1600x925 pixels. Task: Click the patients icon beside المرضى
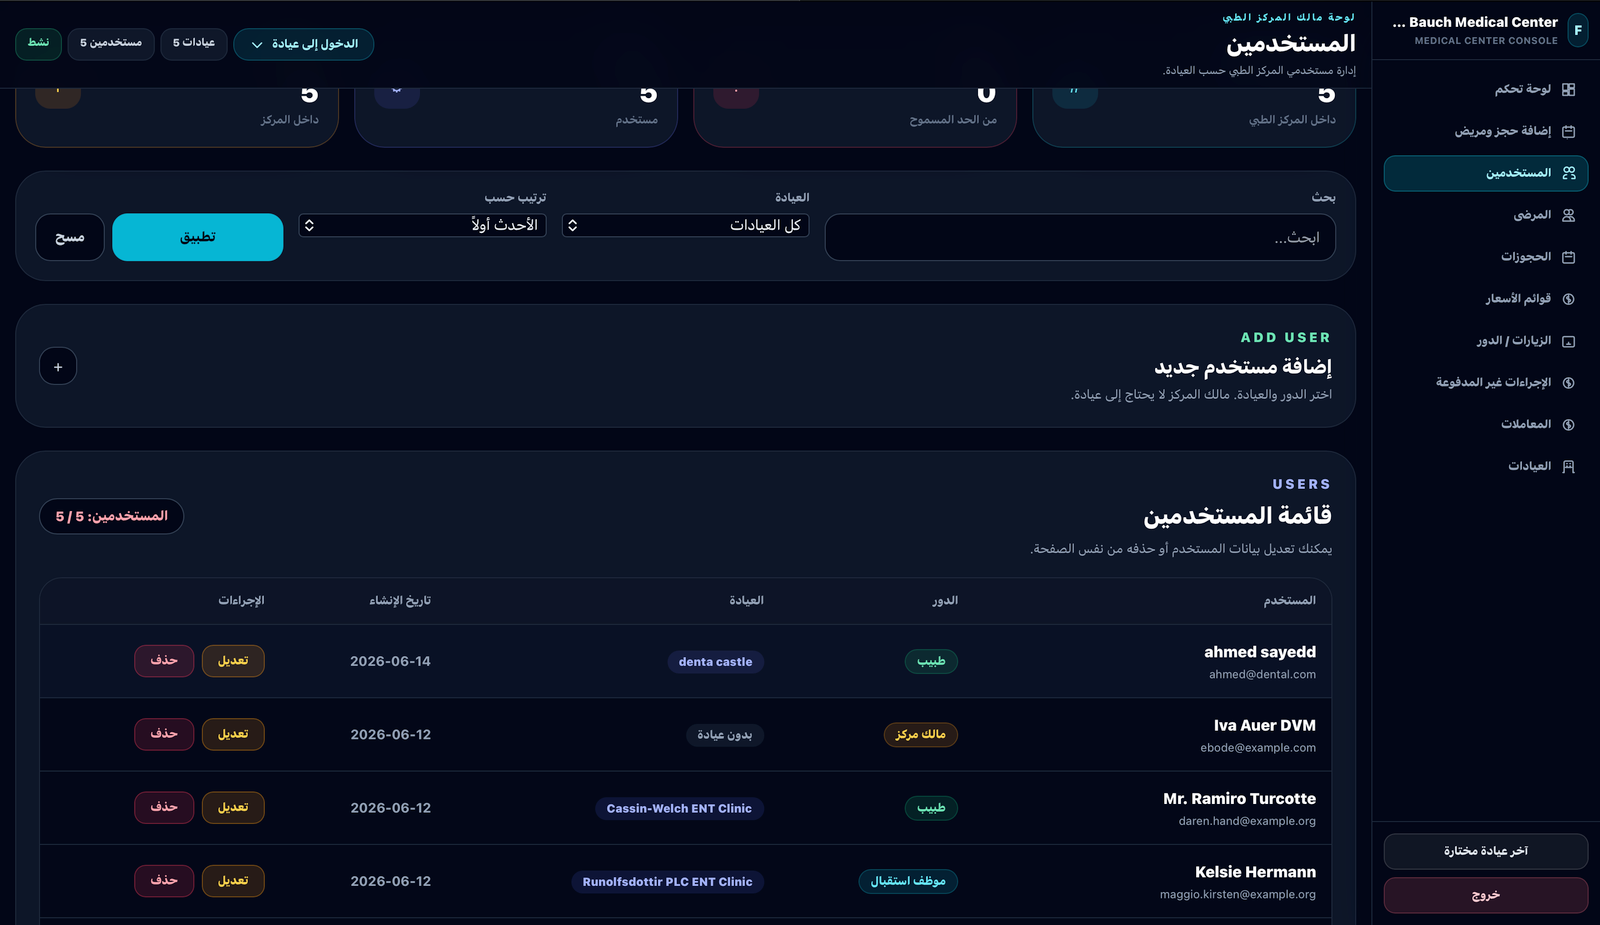click(x=1568, y=215)
